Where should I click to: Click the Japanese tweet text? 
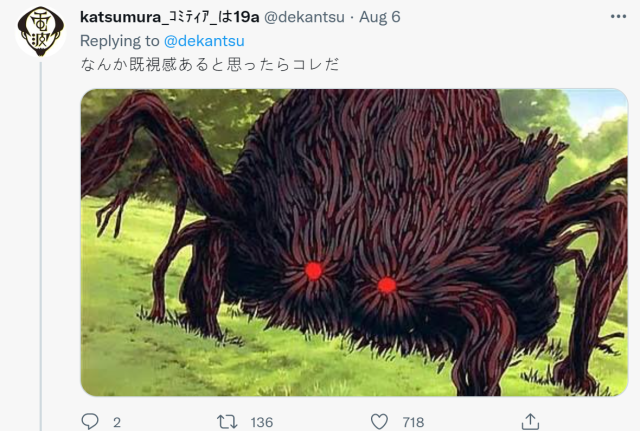click(210, 64)
